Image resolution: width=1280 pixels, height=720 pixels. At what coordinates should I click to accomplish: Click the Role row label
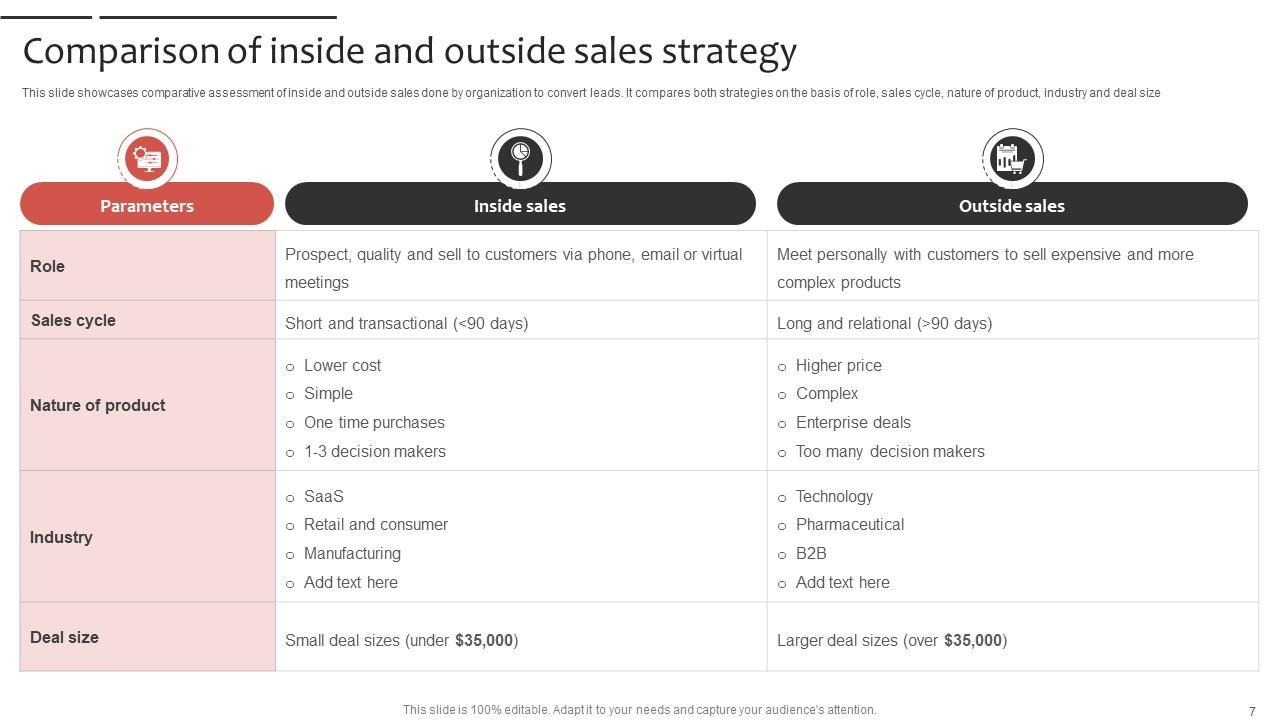tap(48, 266)
